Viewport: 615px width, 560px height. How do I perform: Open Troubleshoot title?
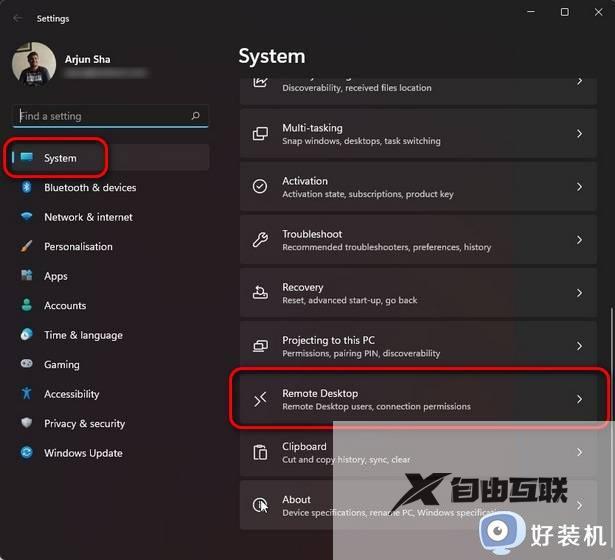[x=312, y=234]
